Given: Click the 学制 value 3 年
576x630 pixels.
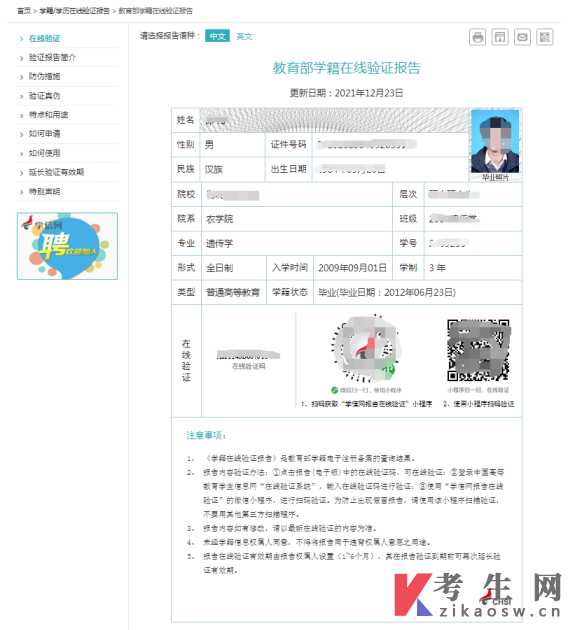Looking at the screenshot, I should click(437, 268).
